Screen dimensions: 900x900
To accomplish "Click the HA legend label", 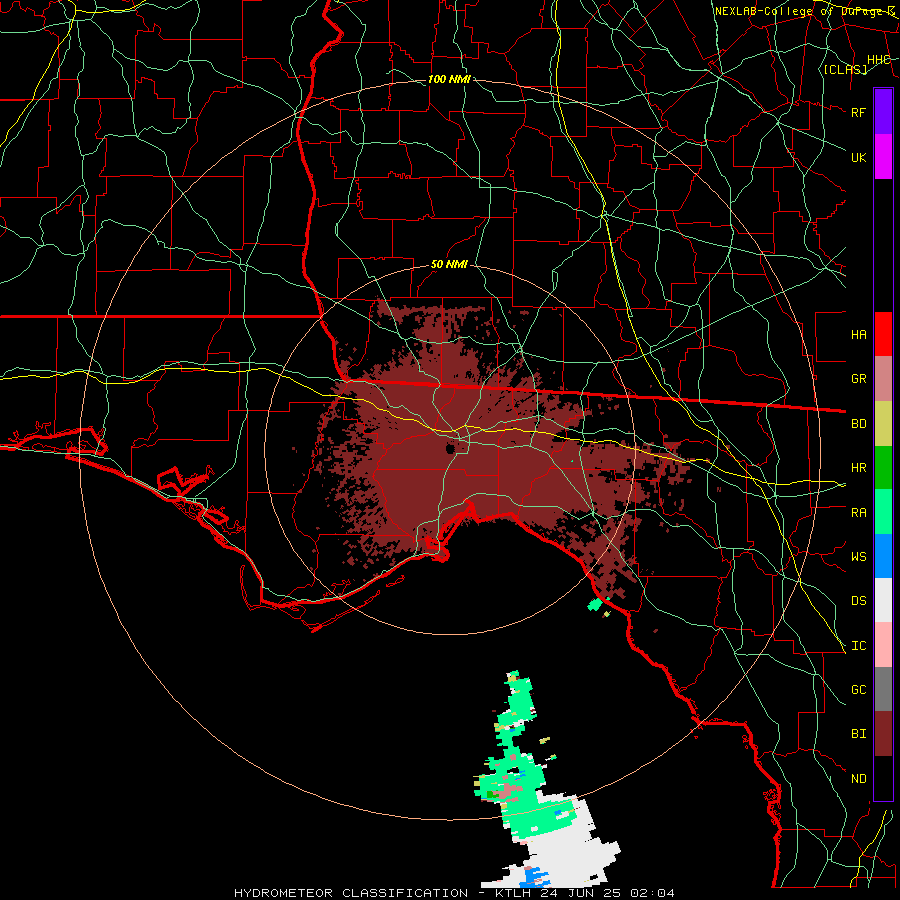I will [x=858, y=334].
